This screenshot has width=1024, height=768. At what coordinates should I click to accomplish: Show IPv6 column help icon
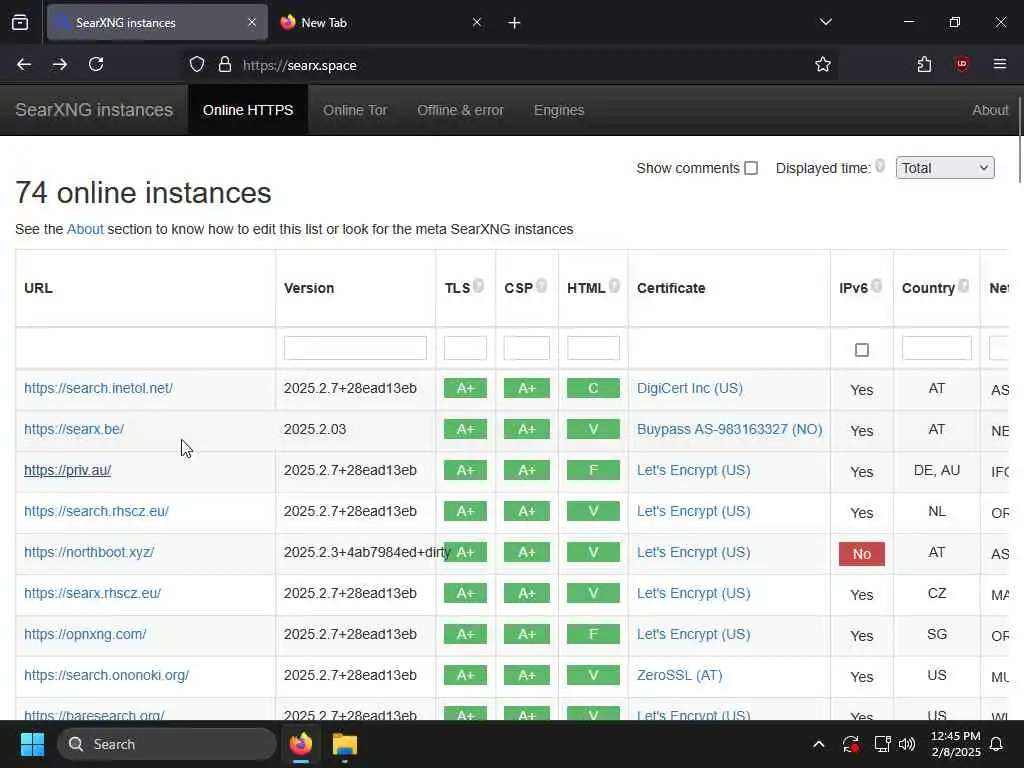click(x=876, y=285)
